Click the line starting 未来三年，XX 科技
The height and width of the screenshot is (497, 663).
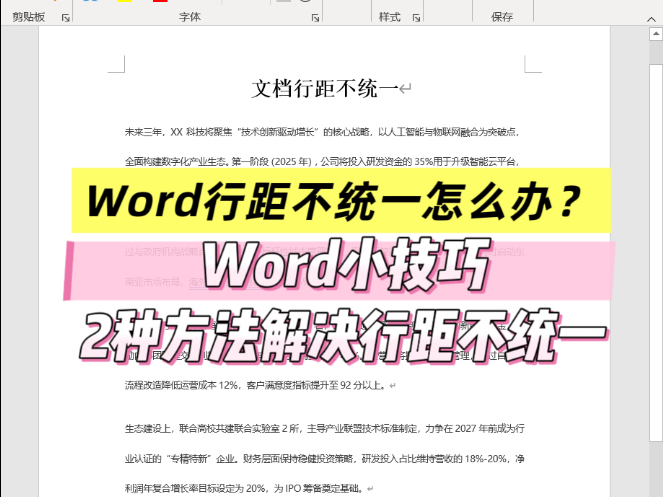tap(322, 132)
